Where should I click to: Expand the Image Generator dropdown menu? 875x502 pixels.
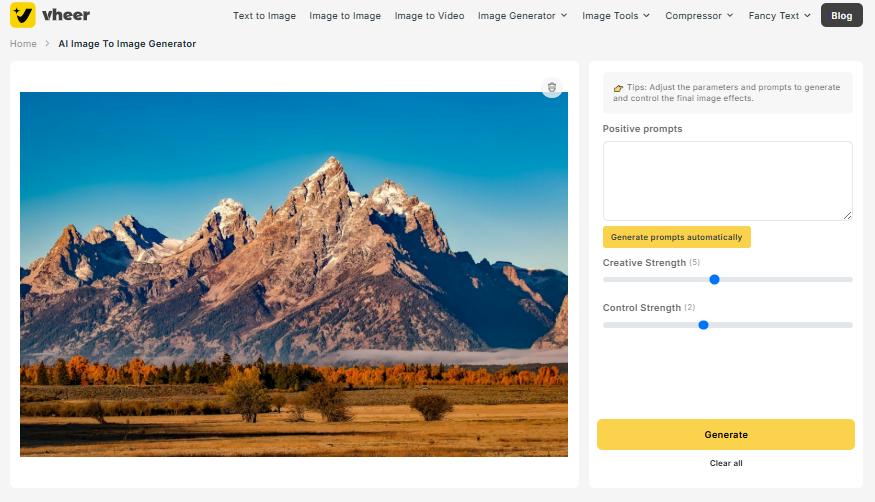click(522, 16)
